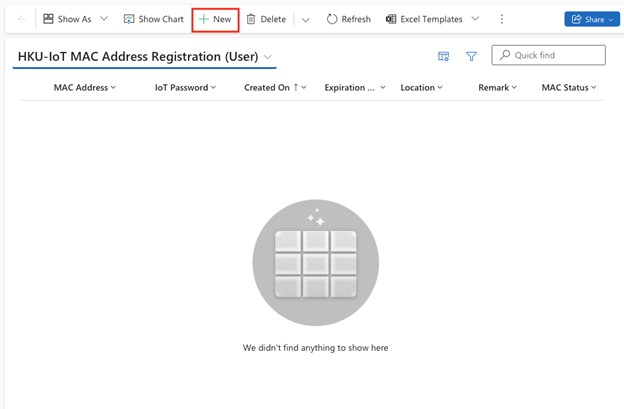Expand the Excel Templates dropdown arrow
Screen dimensions: 624x409
click(475, 19)
